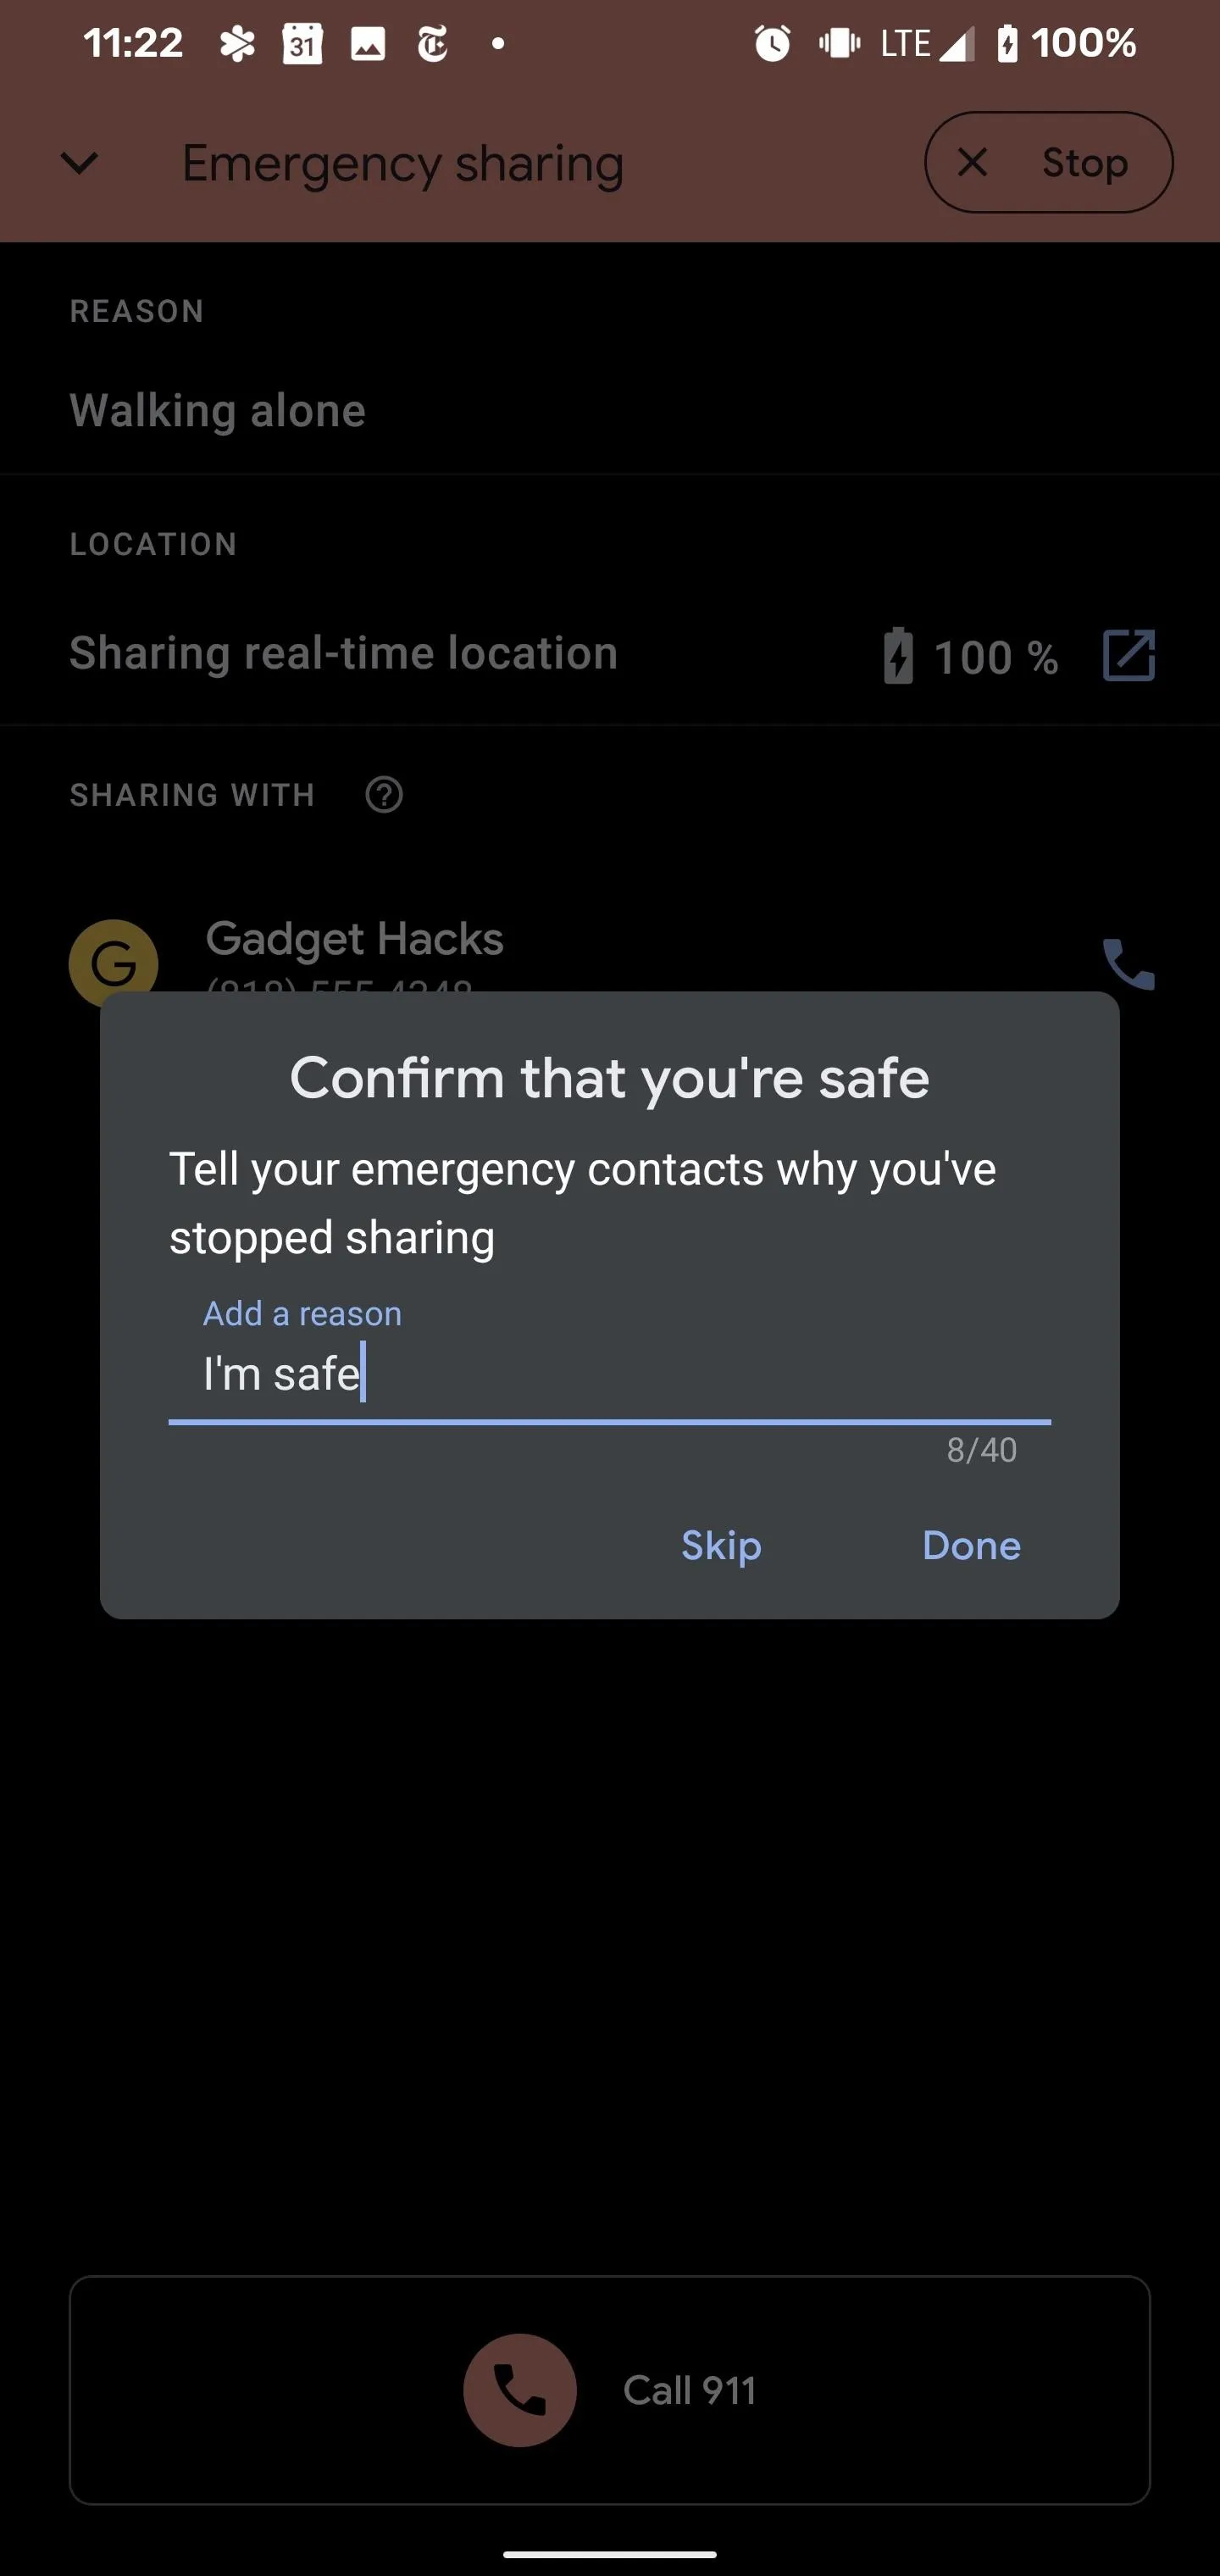The image size is (1220, 2576).
Task: Tap the photos notification icon in status bar
Action: [367, 44]
